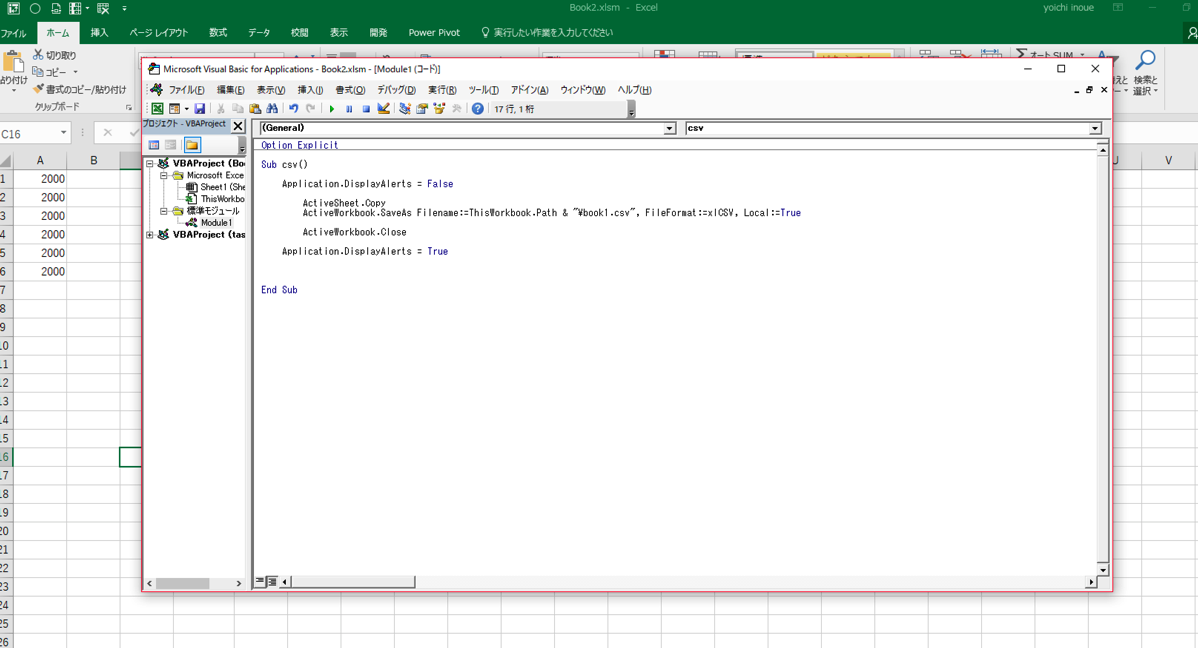Viewport: 1198px width, 648px height.
Task: Switch to Excel via View Microsoft Excel icon
Action: [157, 109]
